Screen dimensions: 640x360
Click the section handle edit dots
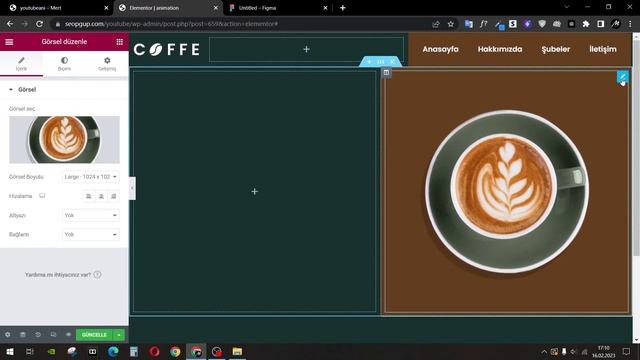pos(380,62)
